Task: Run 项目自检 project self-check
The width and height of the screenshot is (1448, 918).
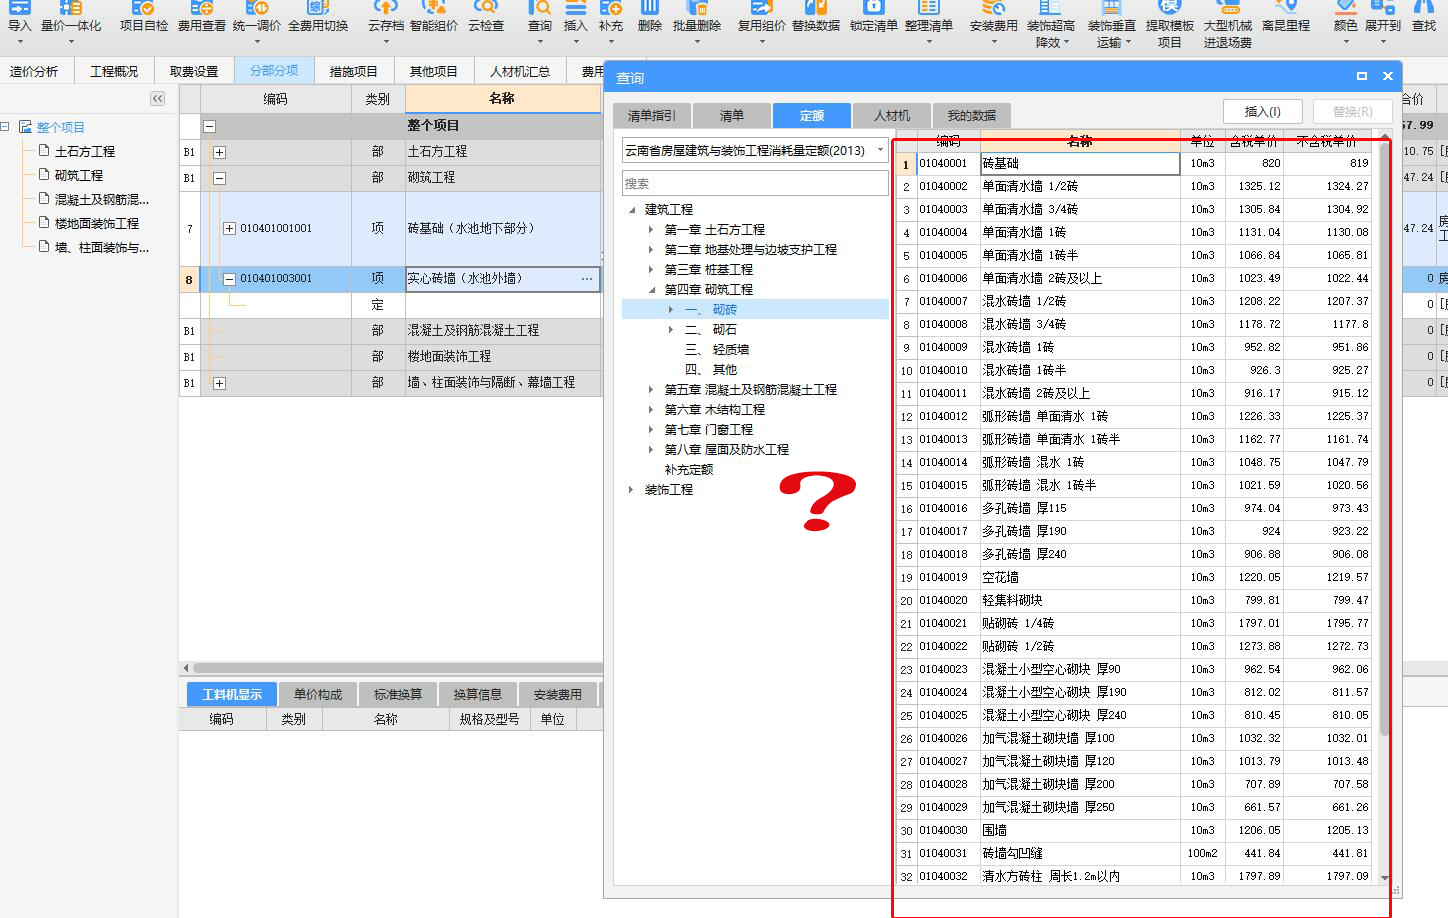Action: point(144,17)
